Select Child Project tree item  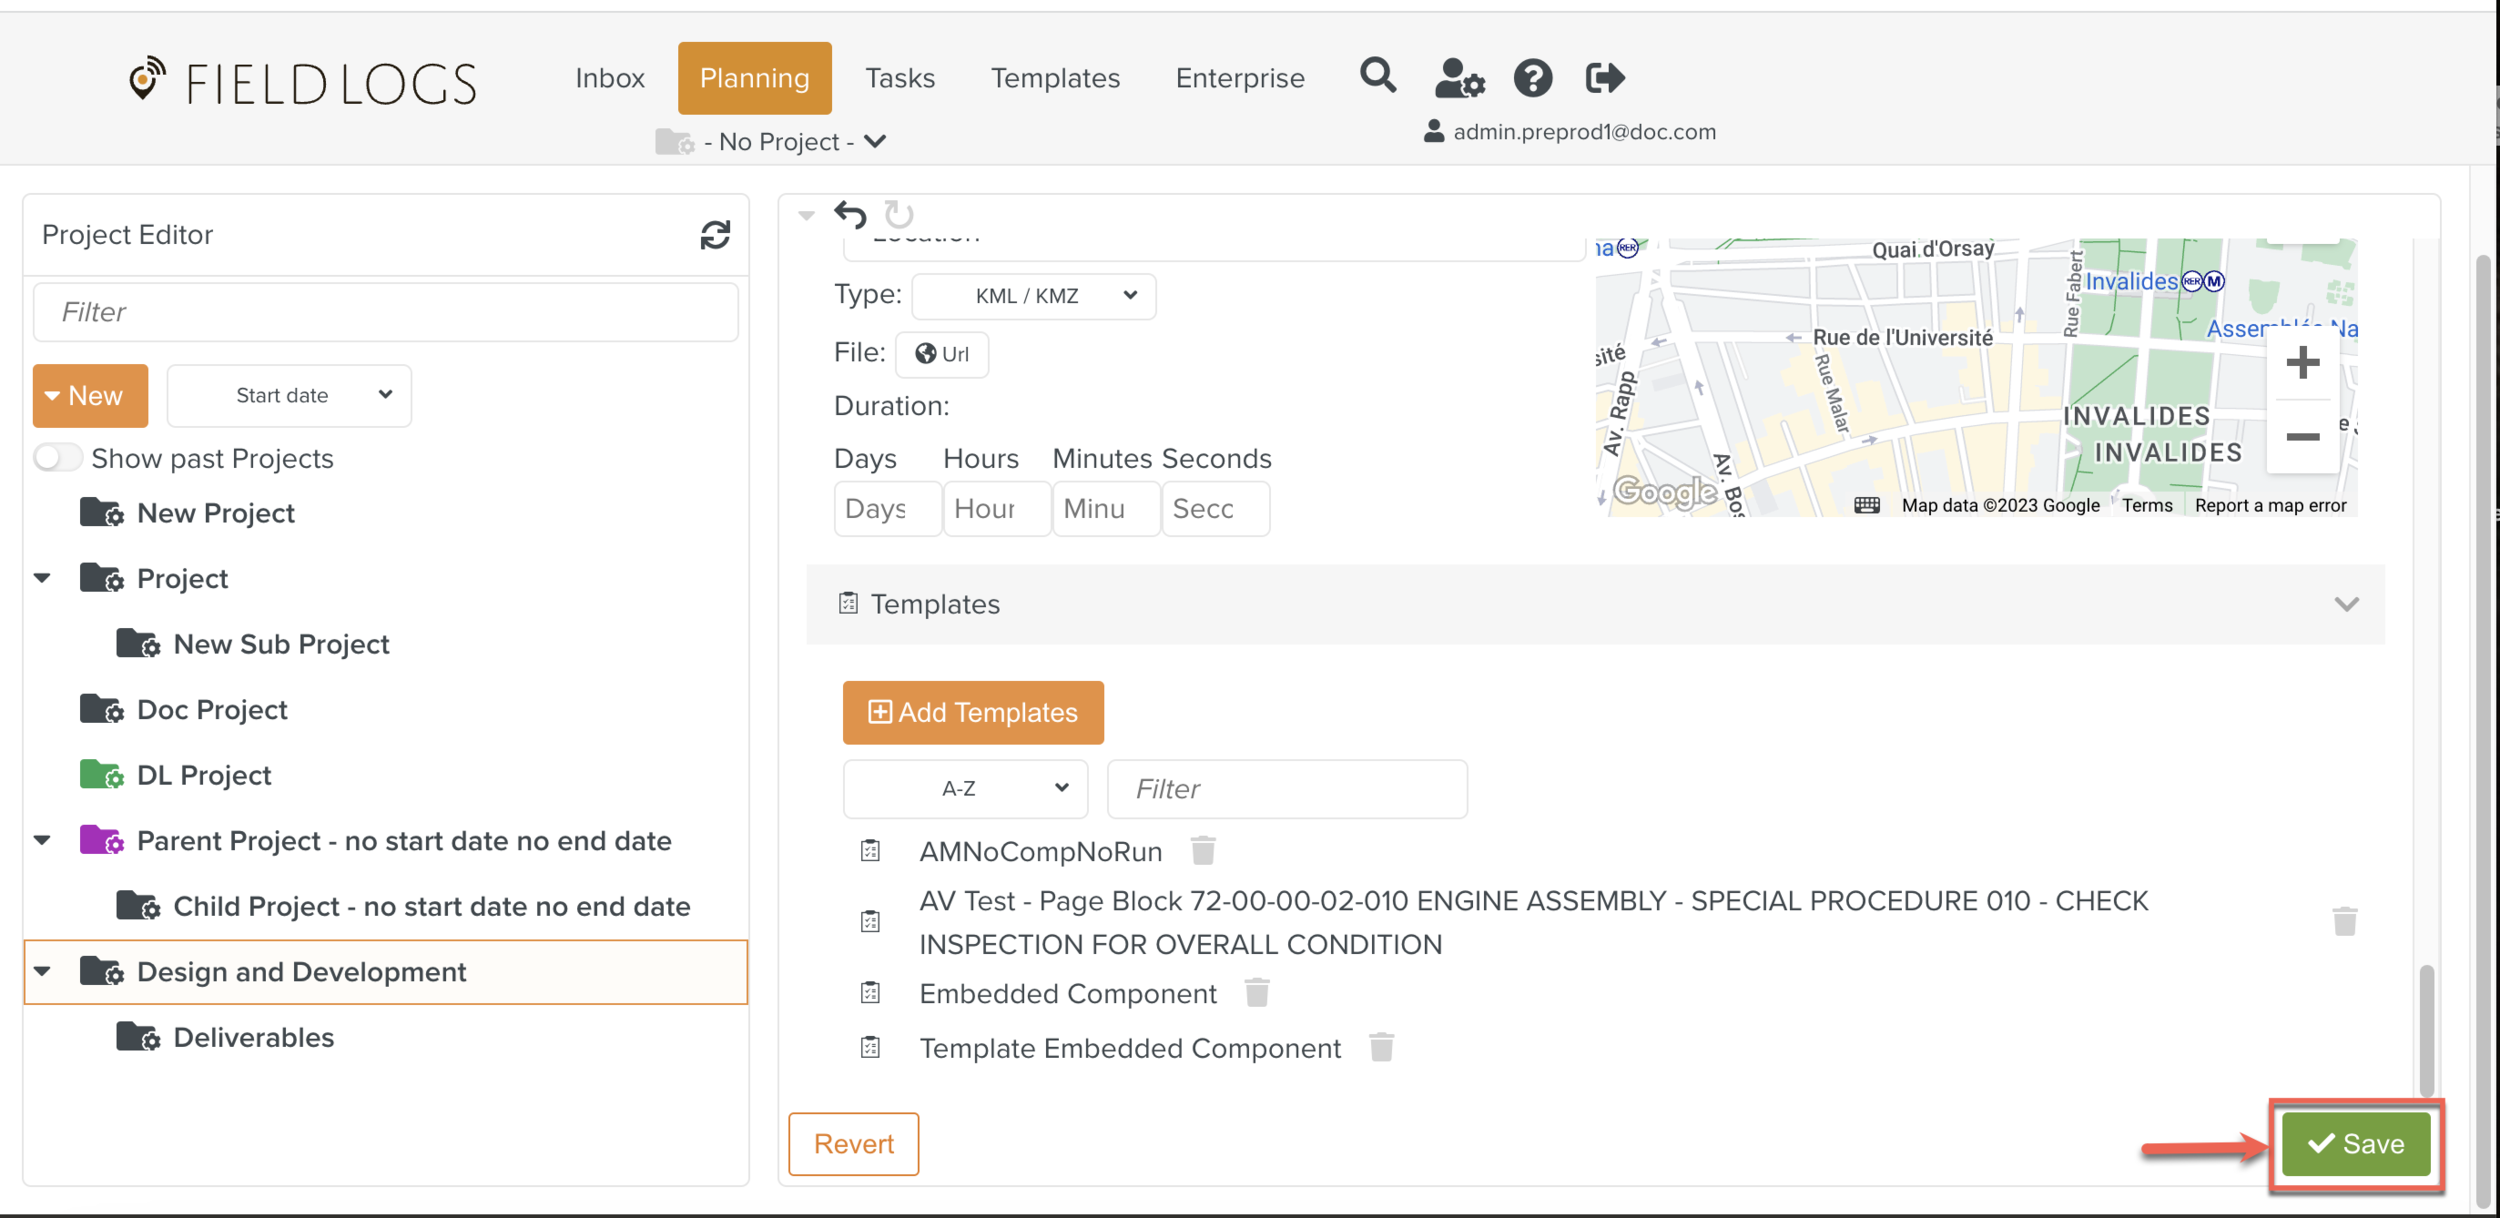(432, 906)
